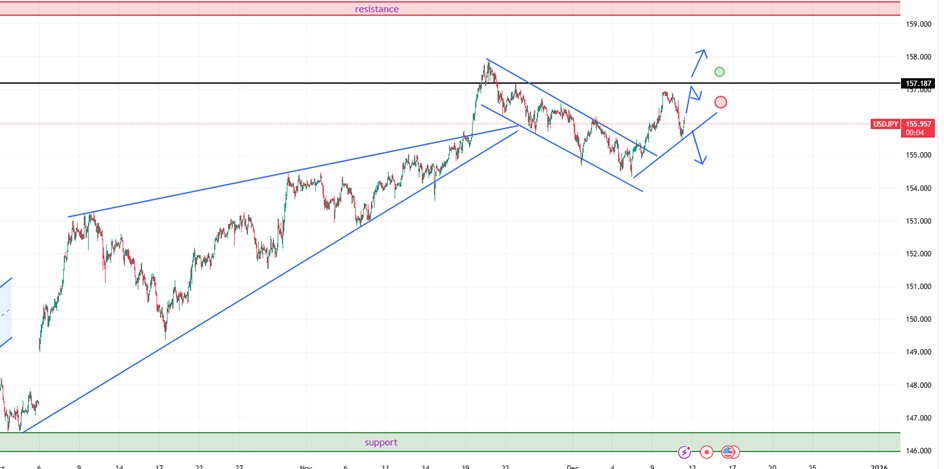Click the red Japan flag event icon

(x=707, y=453)
